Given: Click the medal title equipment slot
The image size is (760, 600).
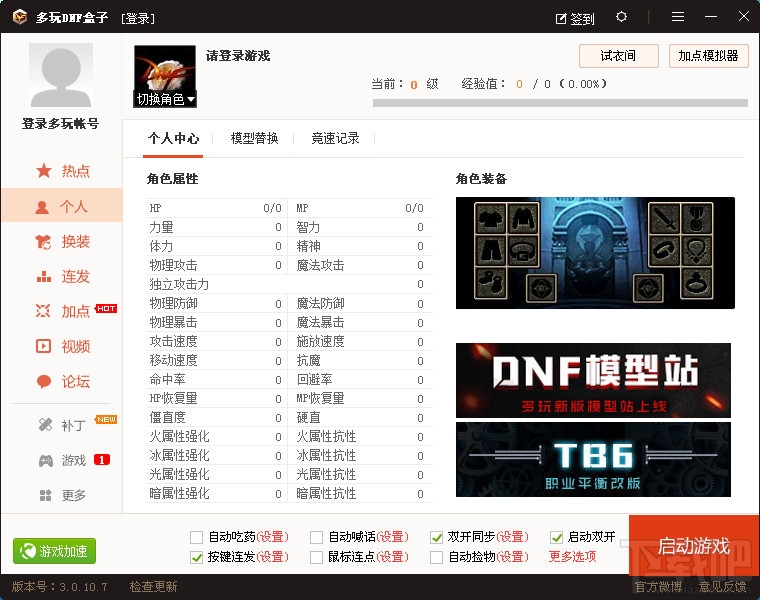Looking at the screenshot, I should [x=697, y=219].
